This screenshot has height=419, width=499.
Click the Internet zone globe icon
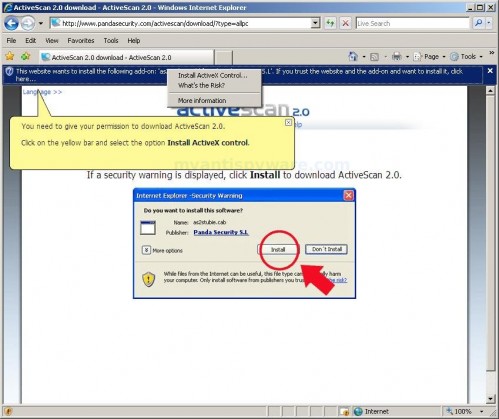(358, 412)
